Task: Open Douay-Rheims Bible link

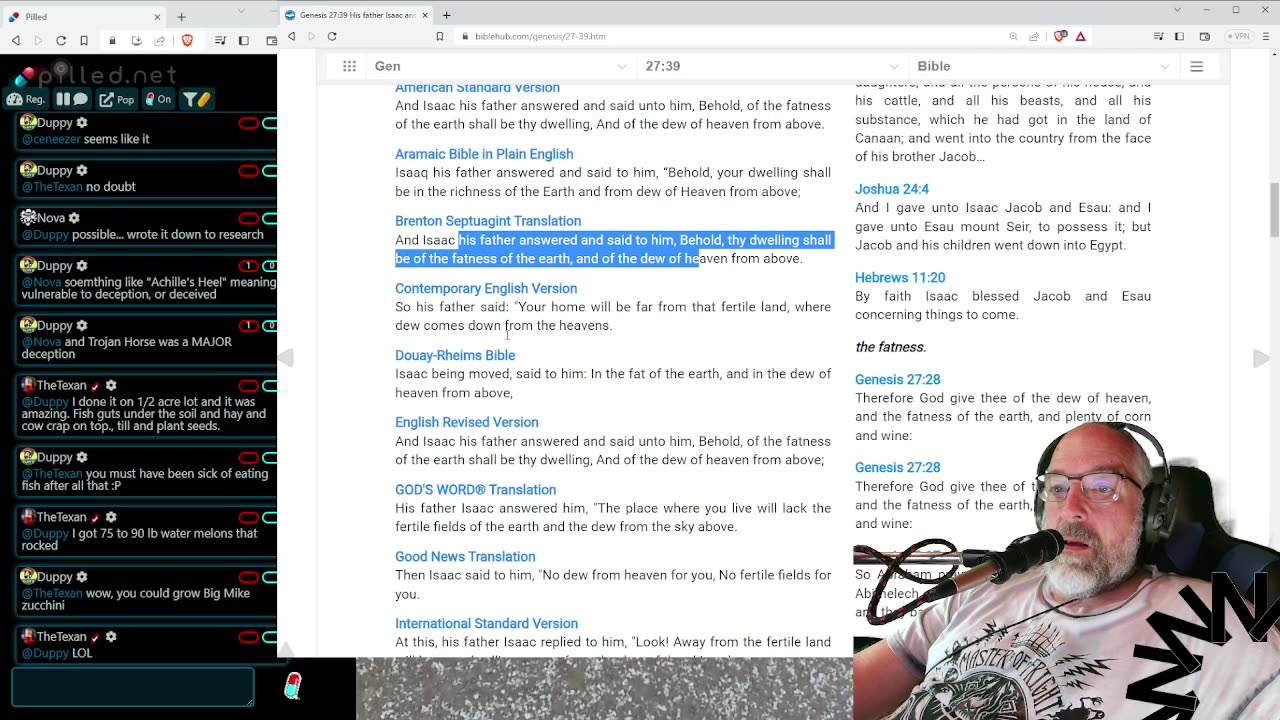Action: pos(455,355)
